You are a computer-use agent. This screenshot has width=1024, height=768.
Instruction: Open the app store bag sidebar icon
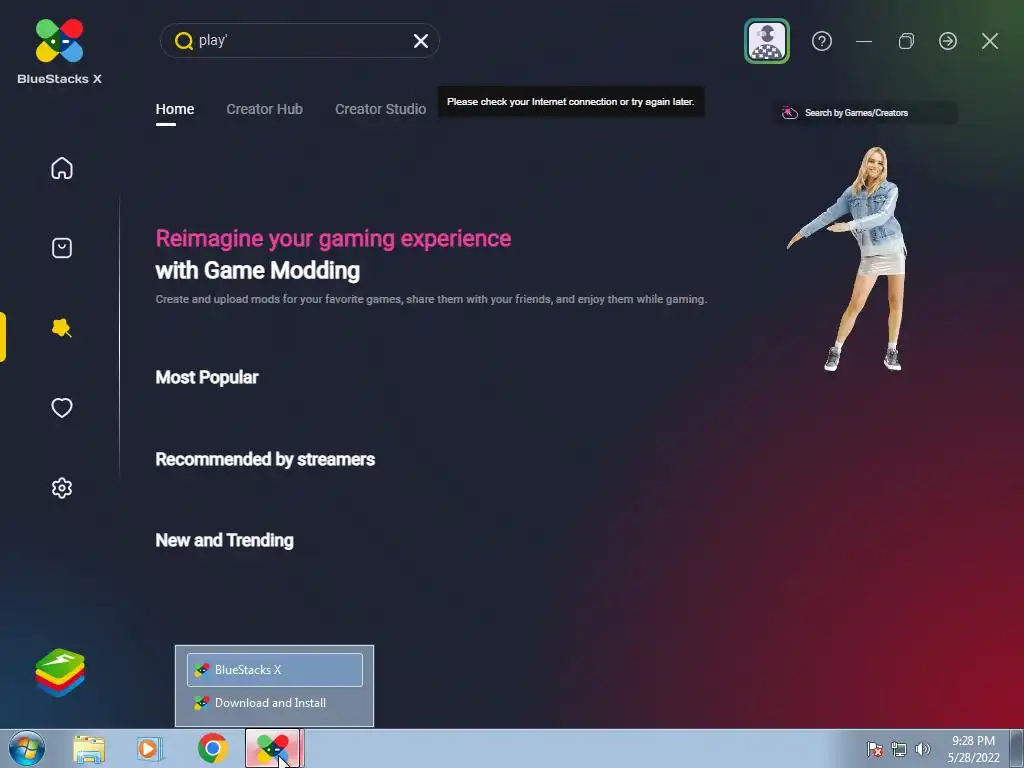tap(62, 248)
